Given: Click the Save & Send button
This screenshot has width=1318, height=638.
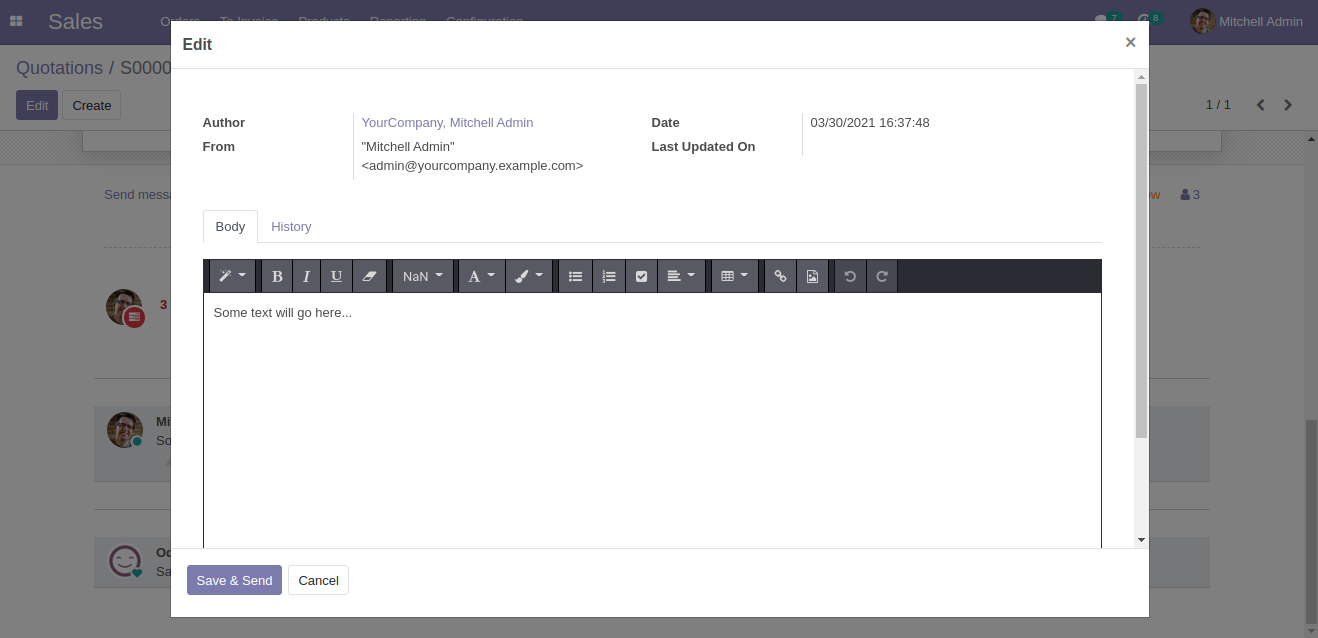Looking at the screenshot, I should (x=234, y=581).
